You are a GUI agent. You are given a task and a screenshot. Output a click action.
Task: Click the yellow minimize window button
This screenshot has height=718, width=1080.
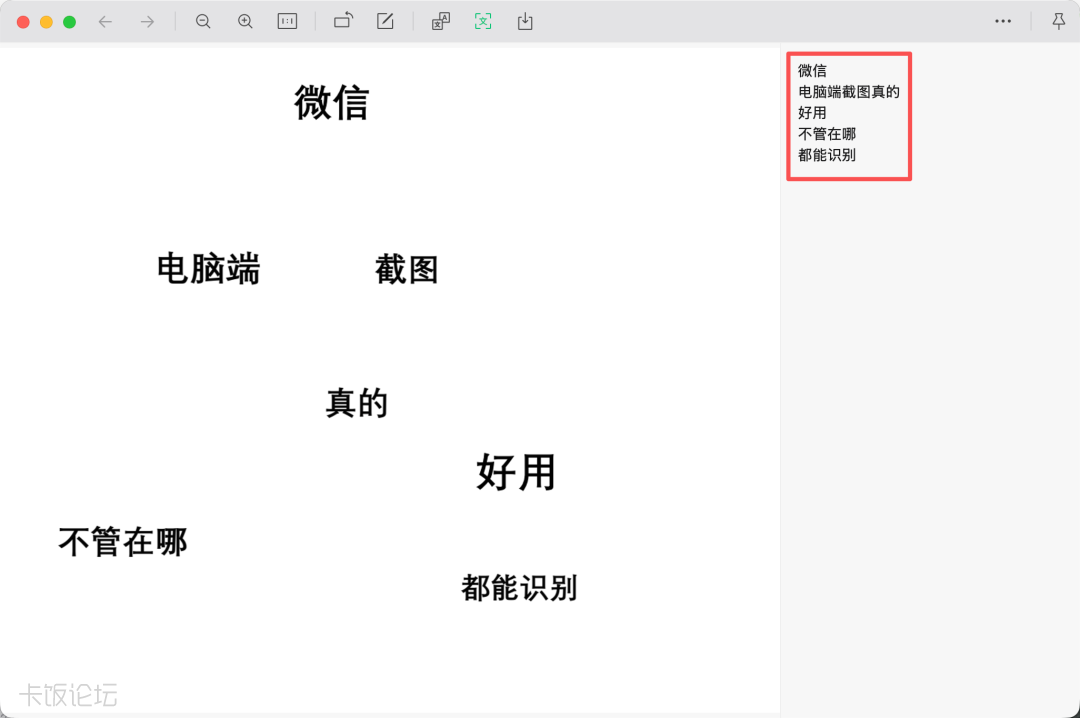[x=46, y=22]
